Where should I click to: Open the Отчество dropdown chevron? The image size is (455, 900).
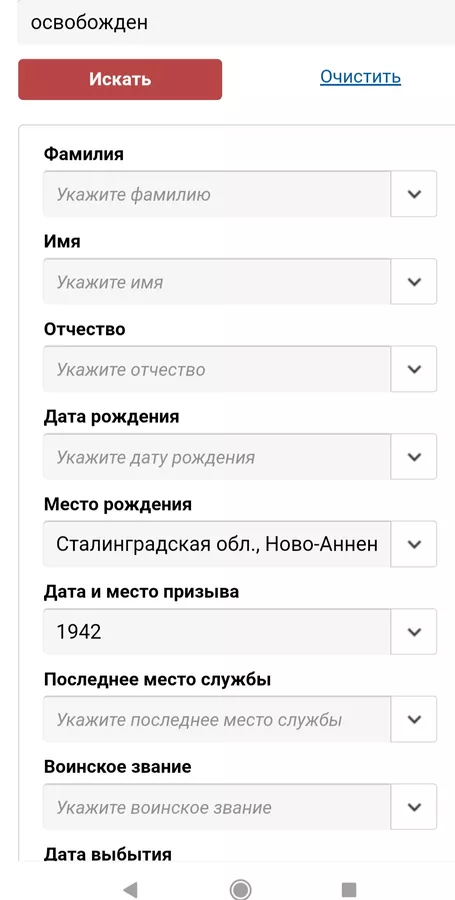pos(414,369)
